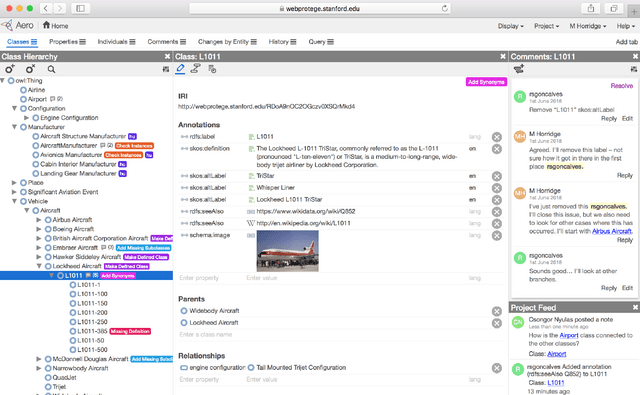
Task: Expand the McDonnell Douglas Aircraft node
Action: [39, 359]
